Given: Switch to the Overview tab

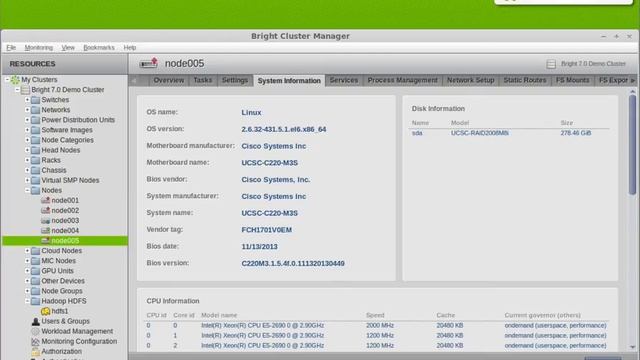Looking at the screenshot, I should click(169, 80).
